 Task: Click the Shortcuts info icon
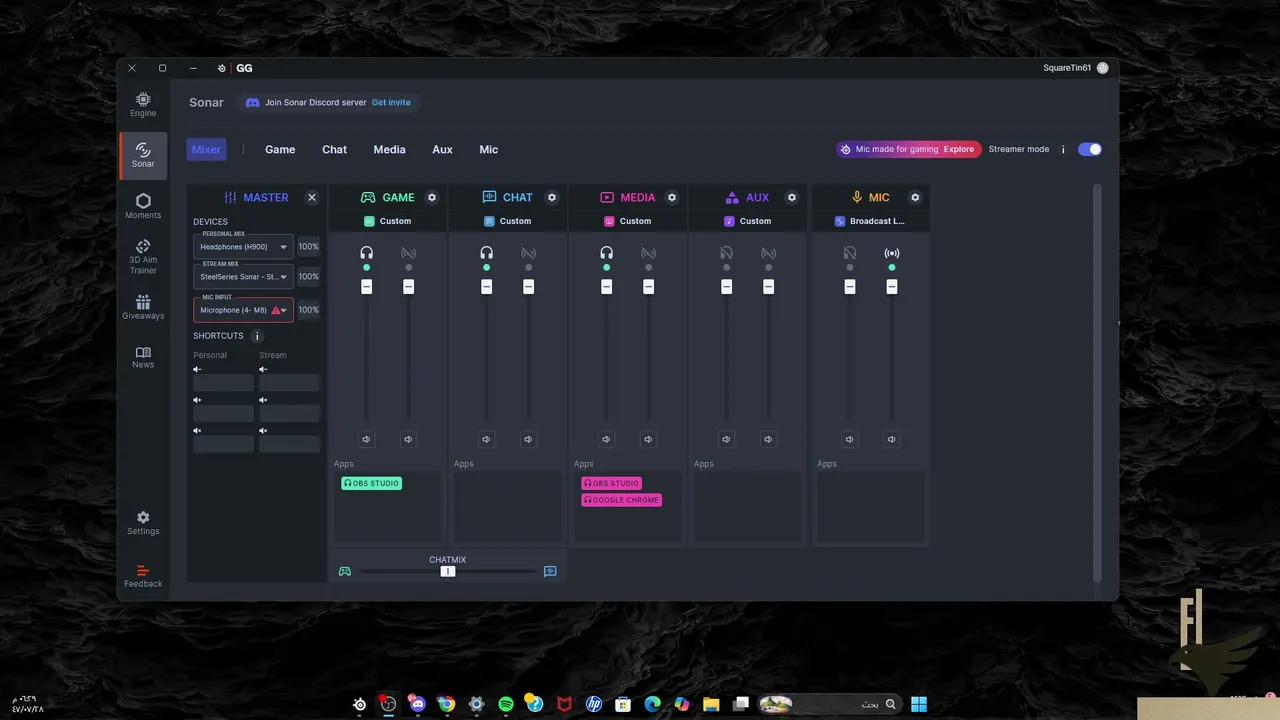tap(257, 336)
